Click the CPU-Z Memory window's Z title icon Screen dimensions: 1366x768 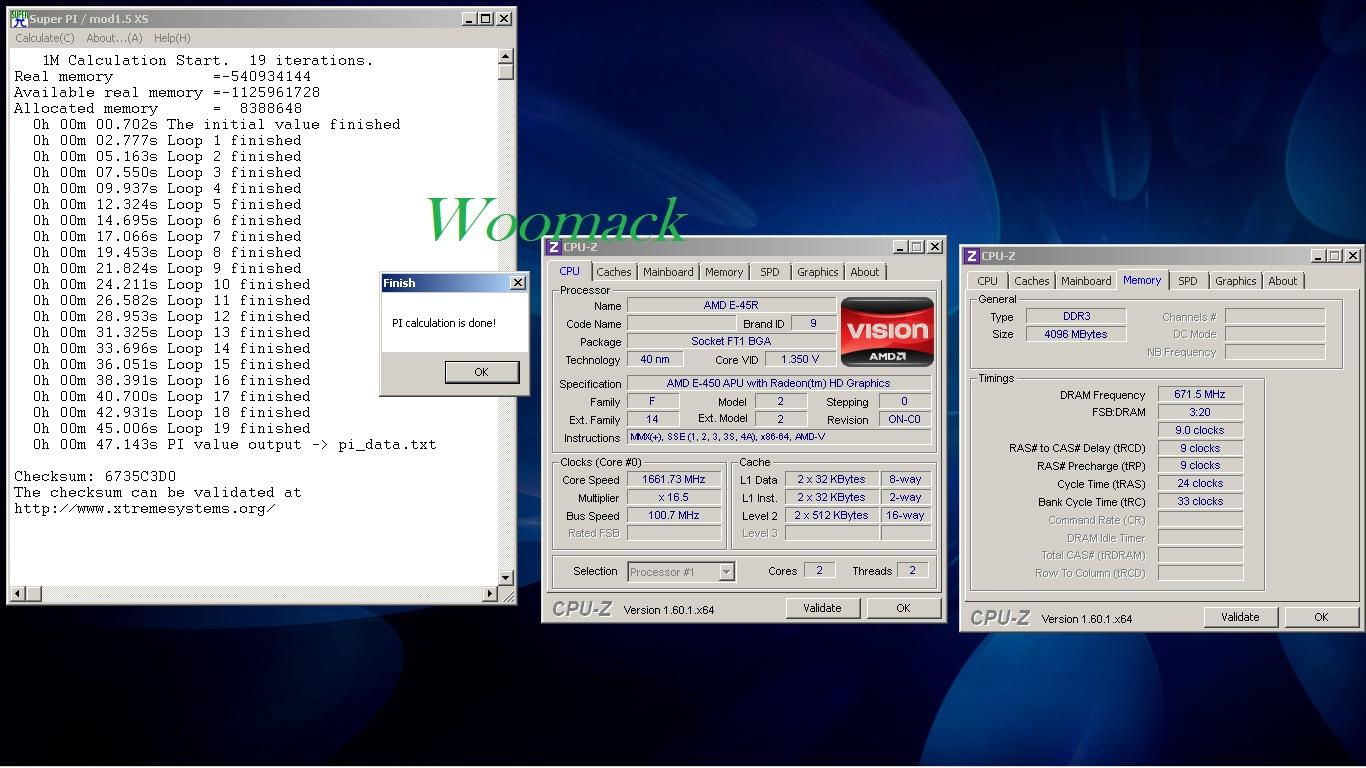(x=972, y=256)
